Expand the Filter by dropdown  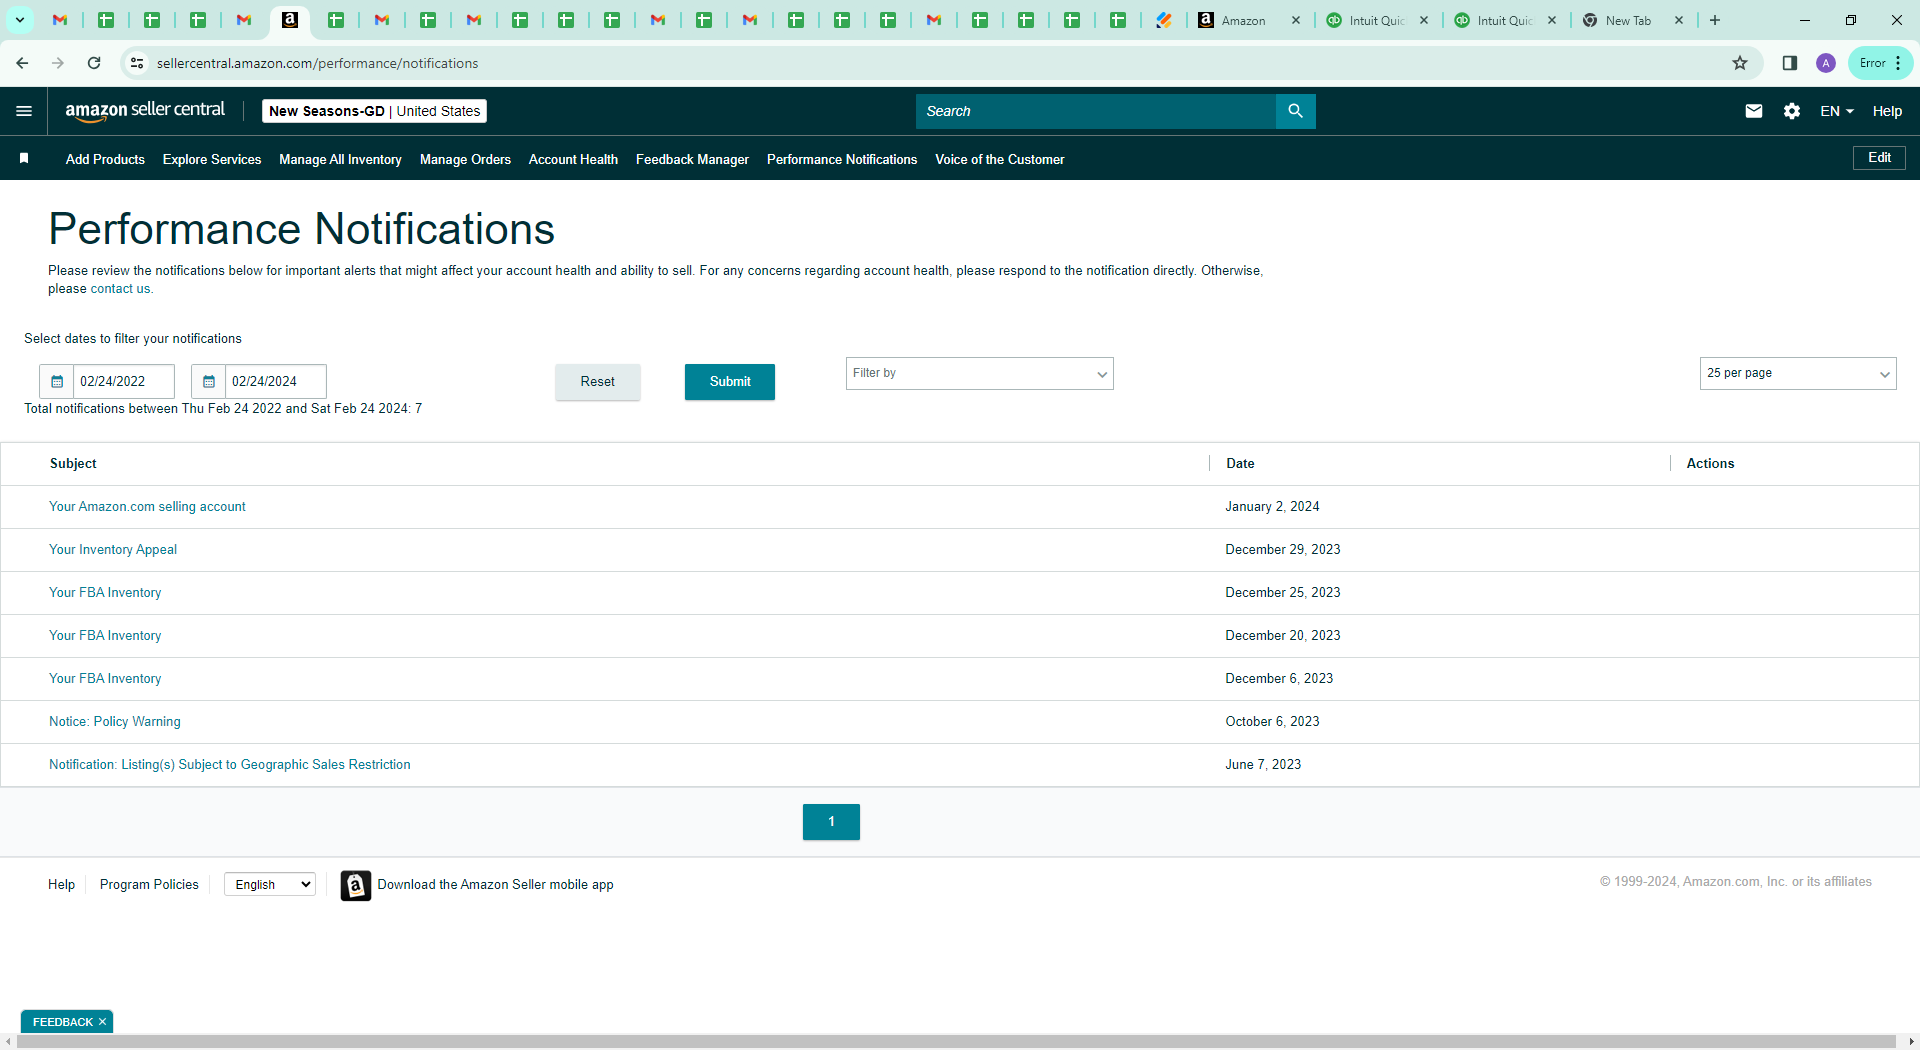point(980,373)
